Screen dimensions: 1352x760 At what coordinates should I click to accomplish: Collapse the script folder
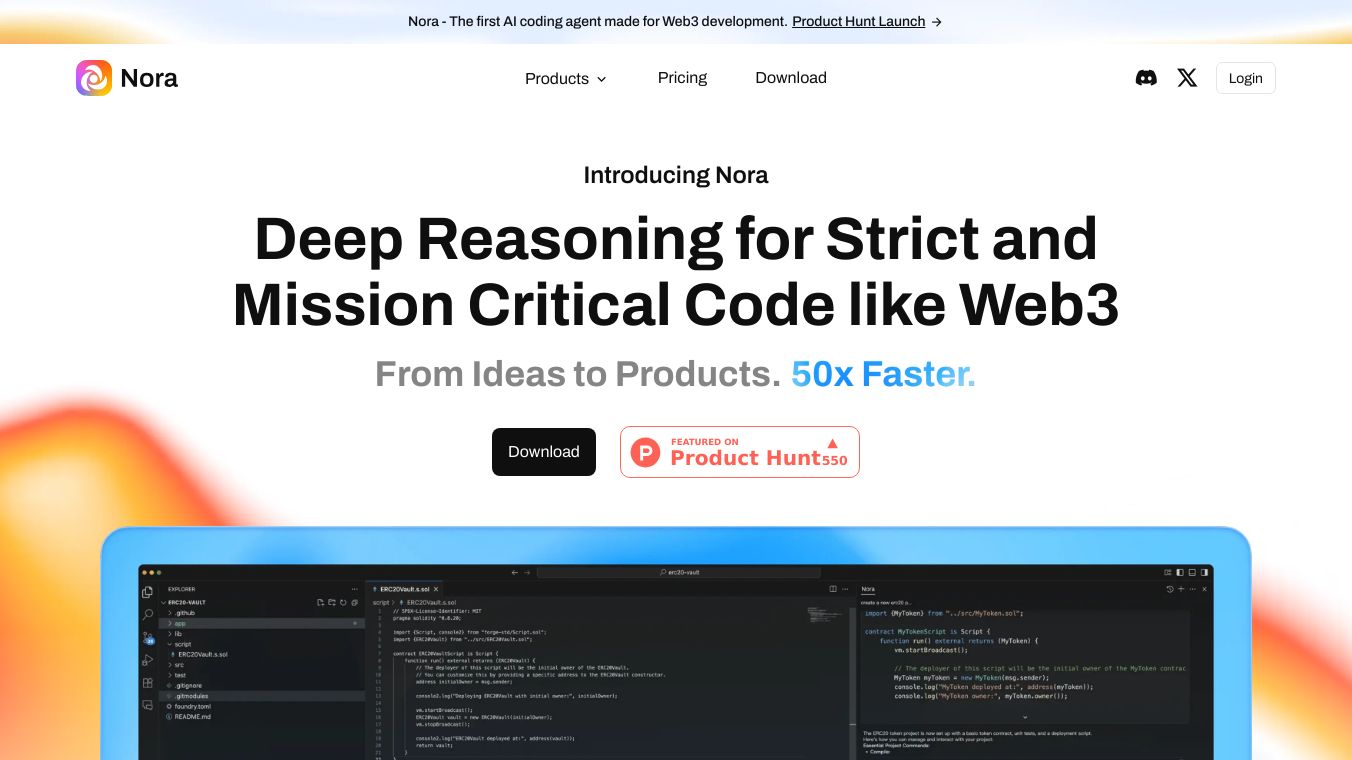point(181,644)
